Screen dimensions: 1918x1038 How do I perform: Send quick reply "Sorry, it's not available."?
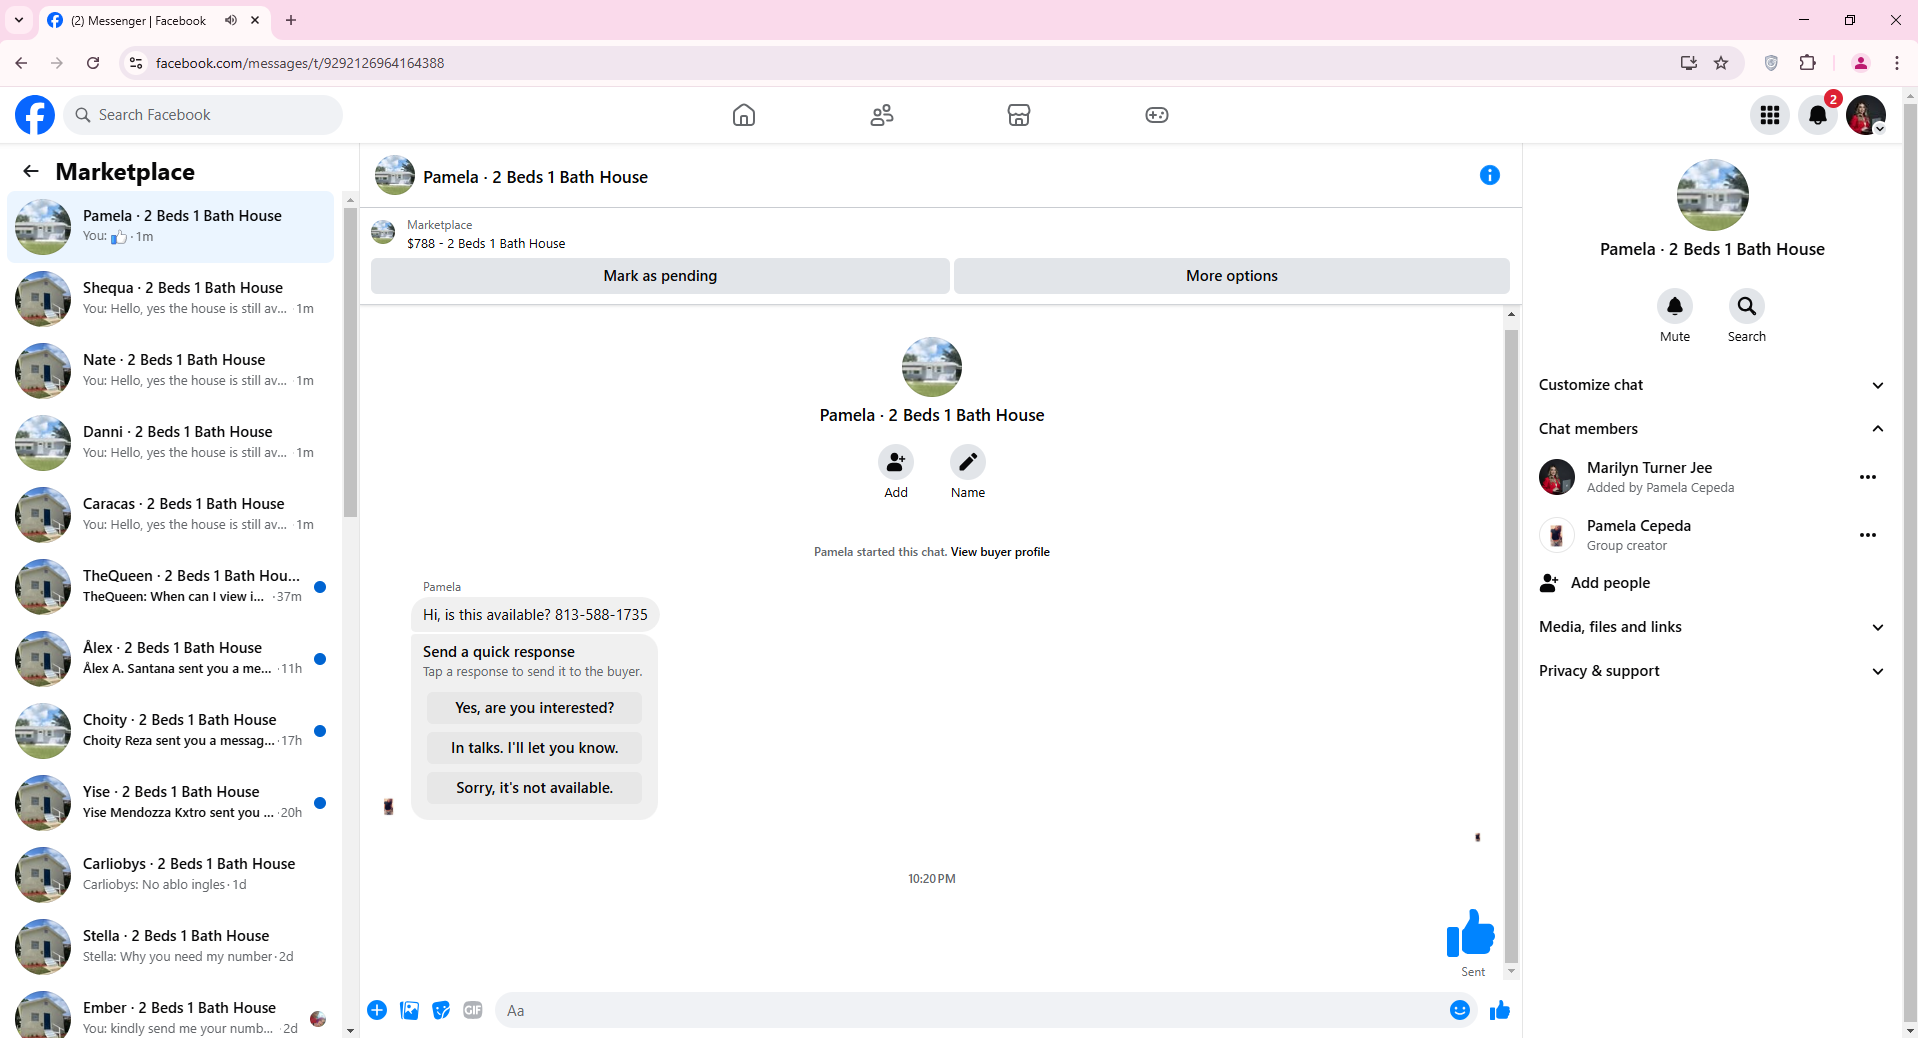(x=535, y=788)
